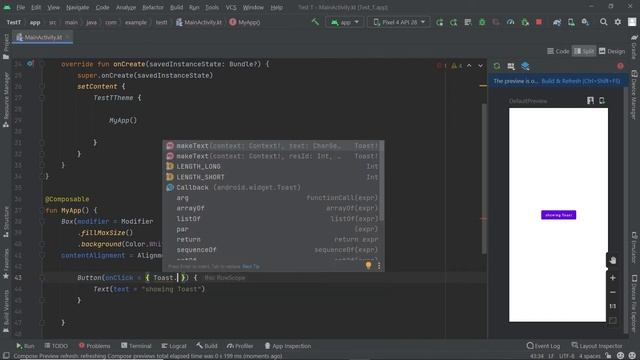Click Deploy DefaultPreview to device icon
Screen dimensions: 640x360
click(x=602, y=100)
